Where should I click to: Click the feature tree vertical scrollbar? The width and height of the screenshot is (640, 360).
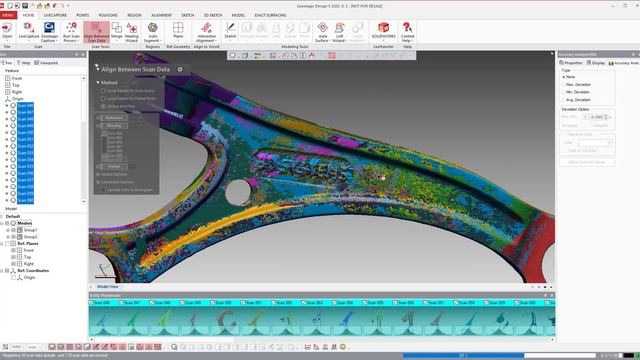coord(84,140)
